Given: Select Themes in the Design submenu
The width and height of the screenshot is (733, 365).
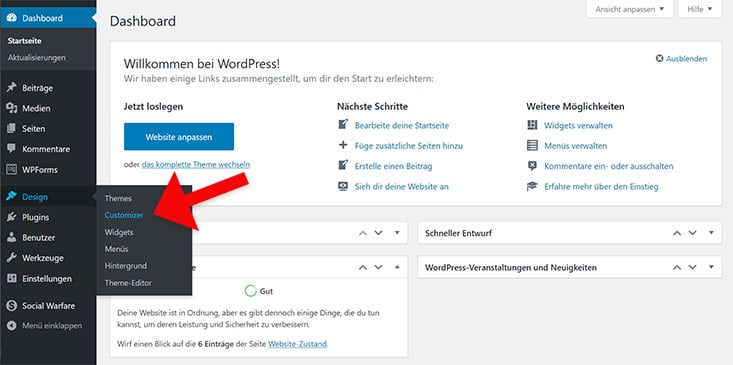Looking at the screenshot, I should click(118, 198).
